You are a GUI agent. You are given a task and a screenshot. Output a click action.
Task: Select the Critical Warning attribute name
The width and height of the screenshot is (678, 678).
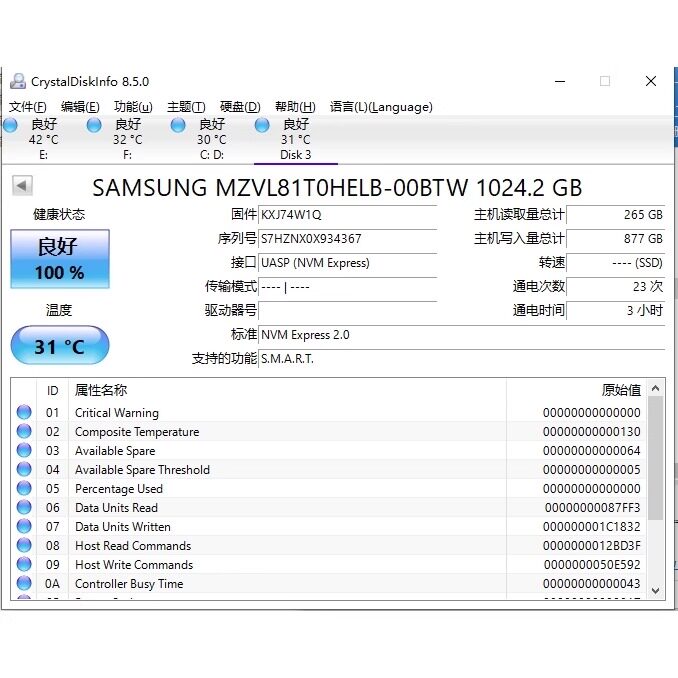coord(117,413)
